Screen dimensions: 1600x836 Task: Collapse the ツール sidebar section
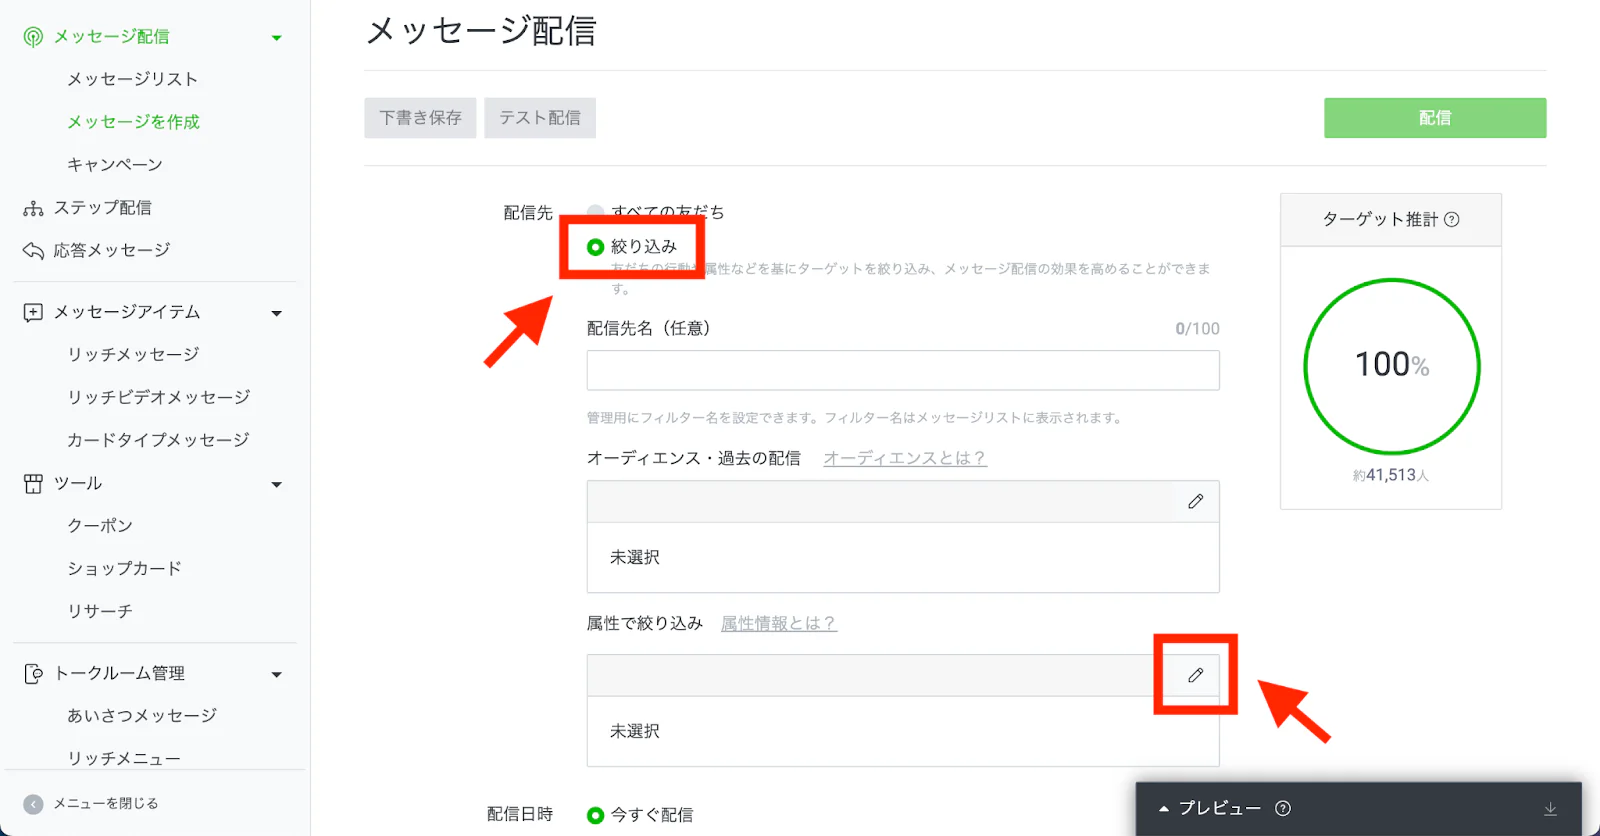pyautogui.click(x=277, y=485)
